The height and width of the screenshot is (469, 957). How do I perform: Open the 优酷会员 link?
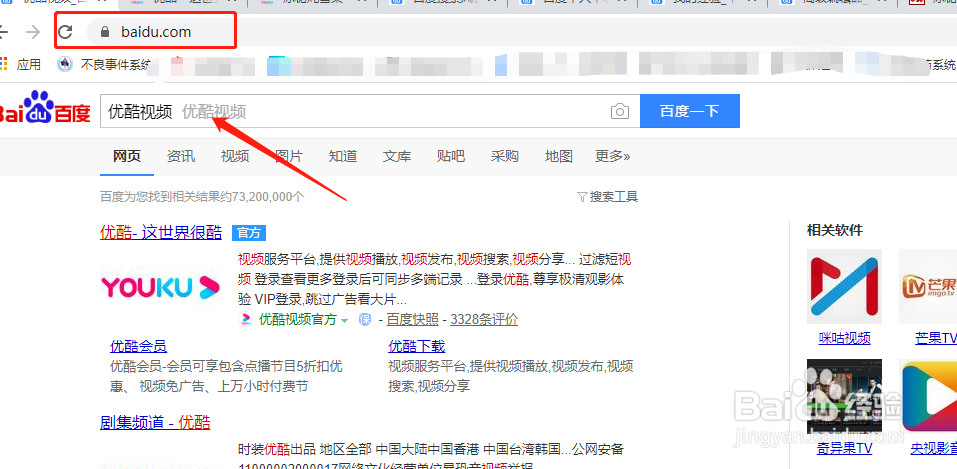139,346
